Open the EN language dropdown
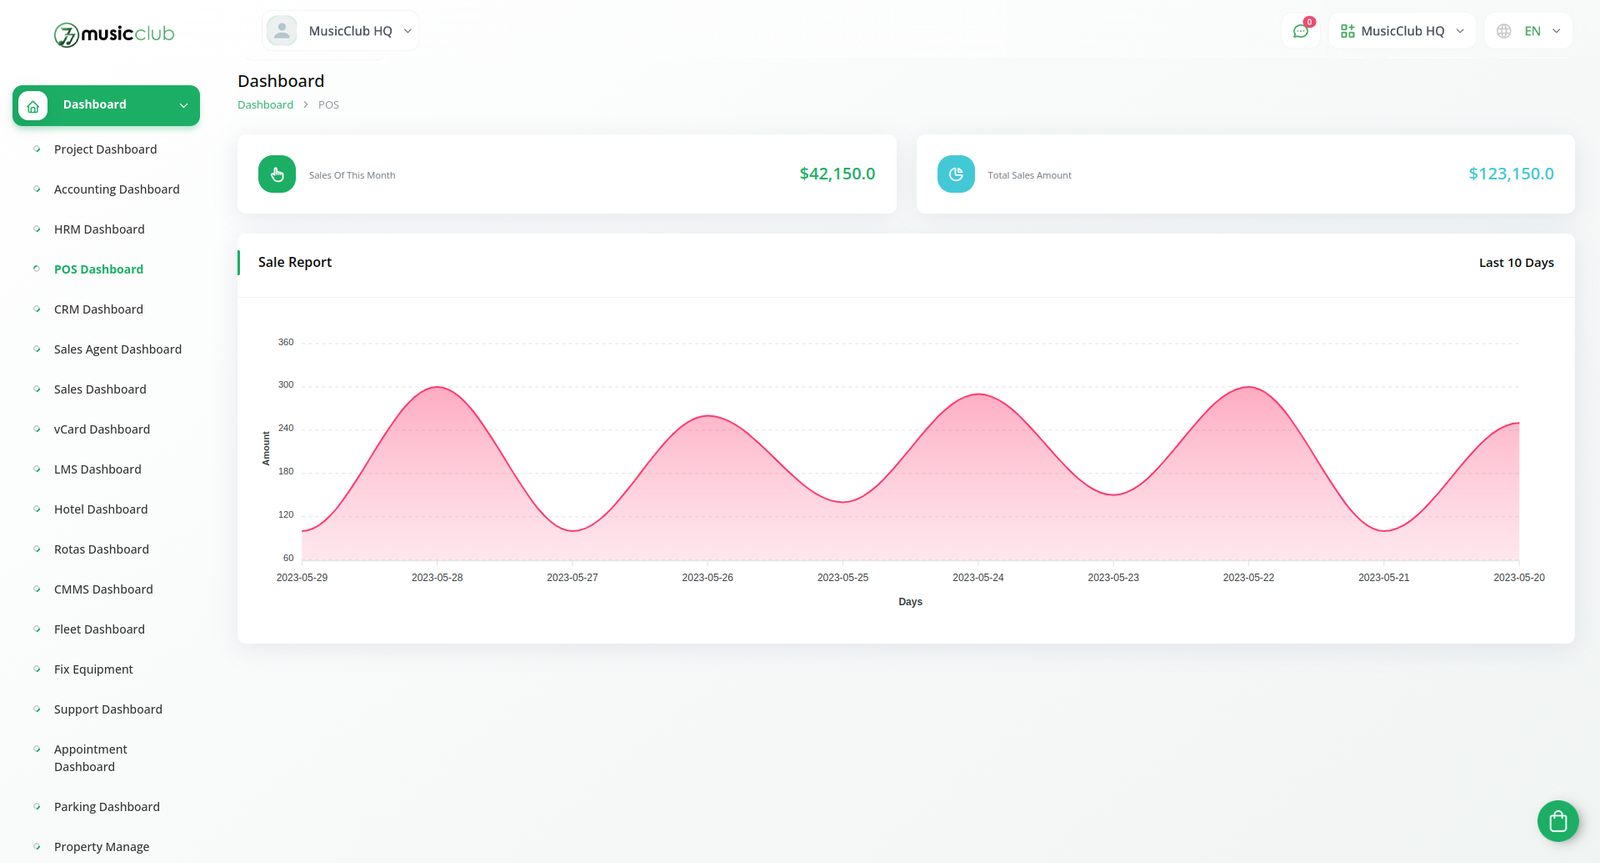The width and height of the screenshot is (1600, 863). tap(1529, 31)
